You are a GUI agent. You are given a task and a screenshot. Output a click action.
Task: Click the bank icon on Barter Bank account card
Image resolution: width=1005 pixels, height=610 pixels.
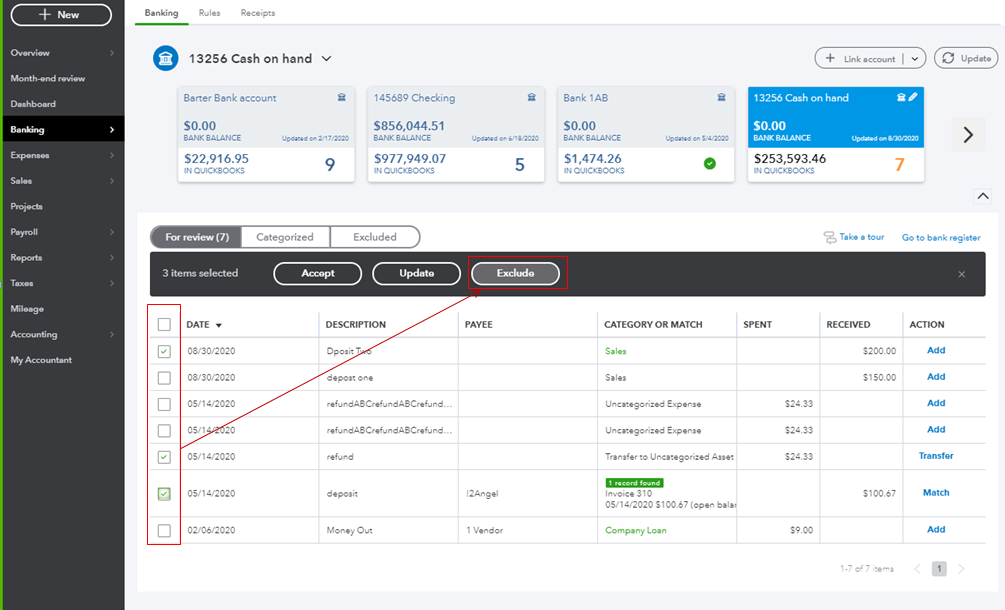coord(342,98)
